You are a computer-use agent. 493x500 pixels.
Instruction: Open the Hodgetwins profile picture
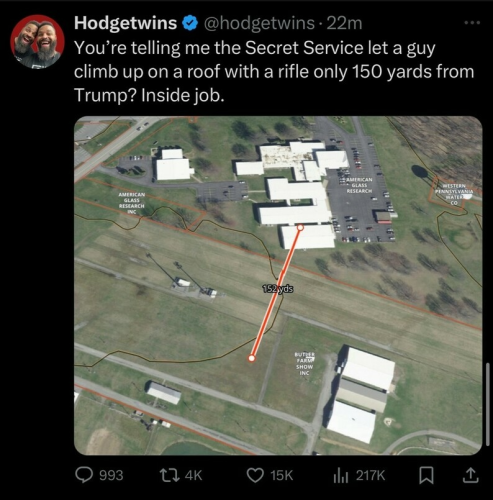tap(37, 41)
